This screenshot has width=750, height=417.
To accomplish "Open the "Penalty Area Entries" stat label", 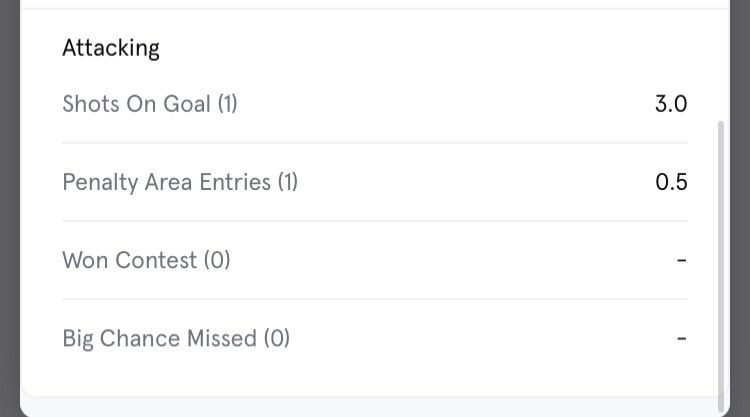I will pos(166,182).
